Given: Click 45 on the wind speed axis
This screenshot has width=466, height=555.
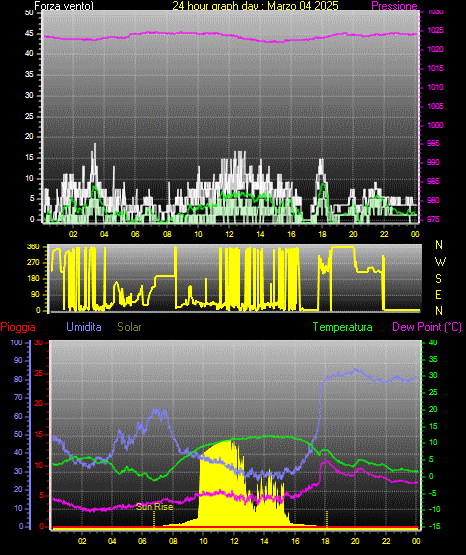Looking at the screenshot, I should [29, 34].
